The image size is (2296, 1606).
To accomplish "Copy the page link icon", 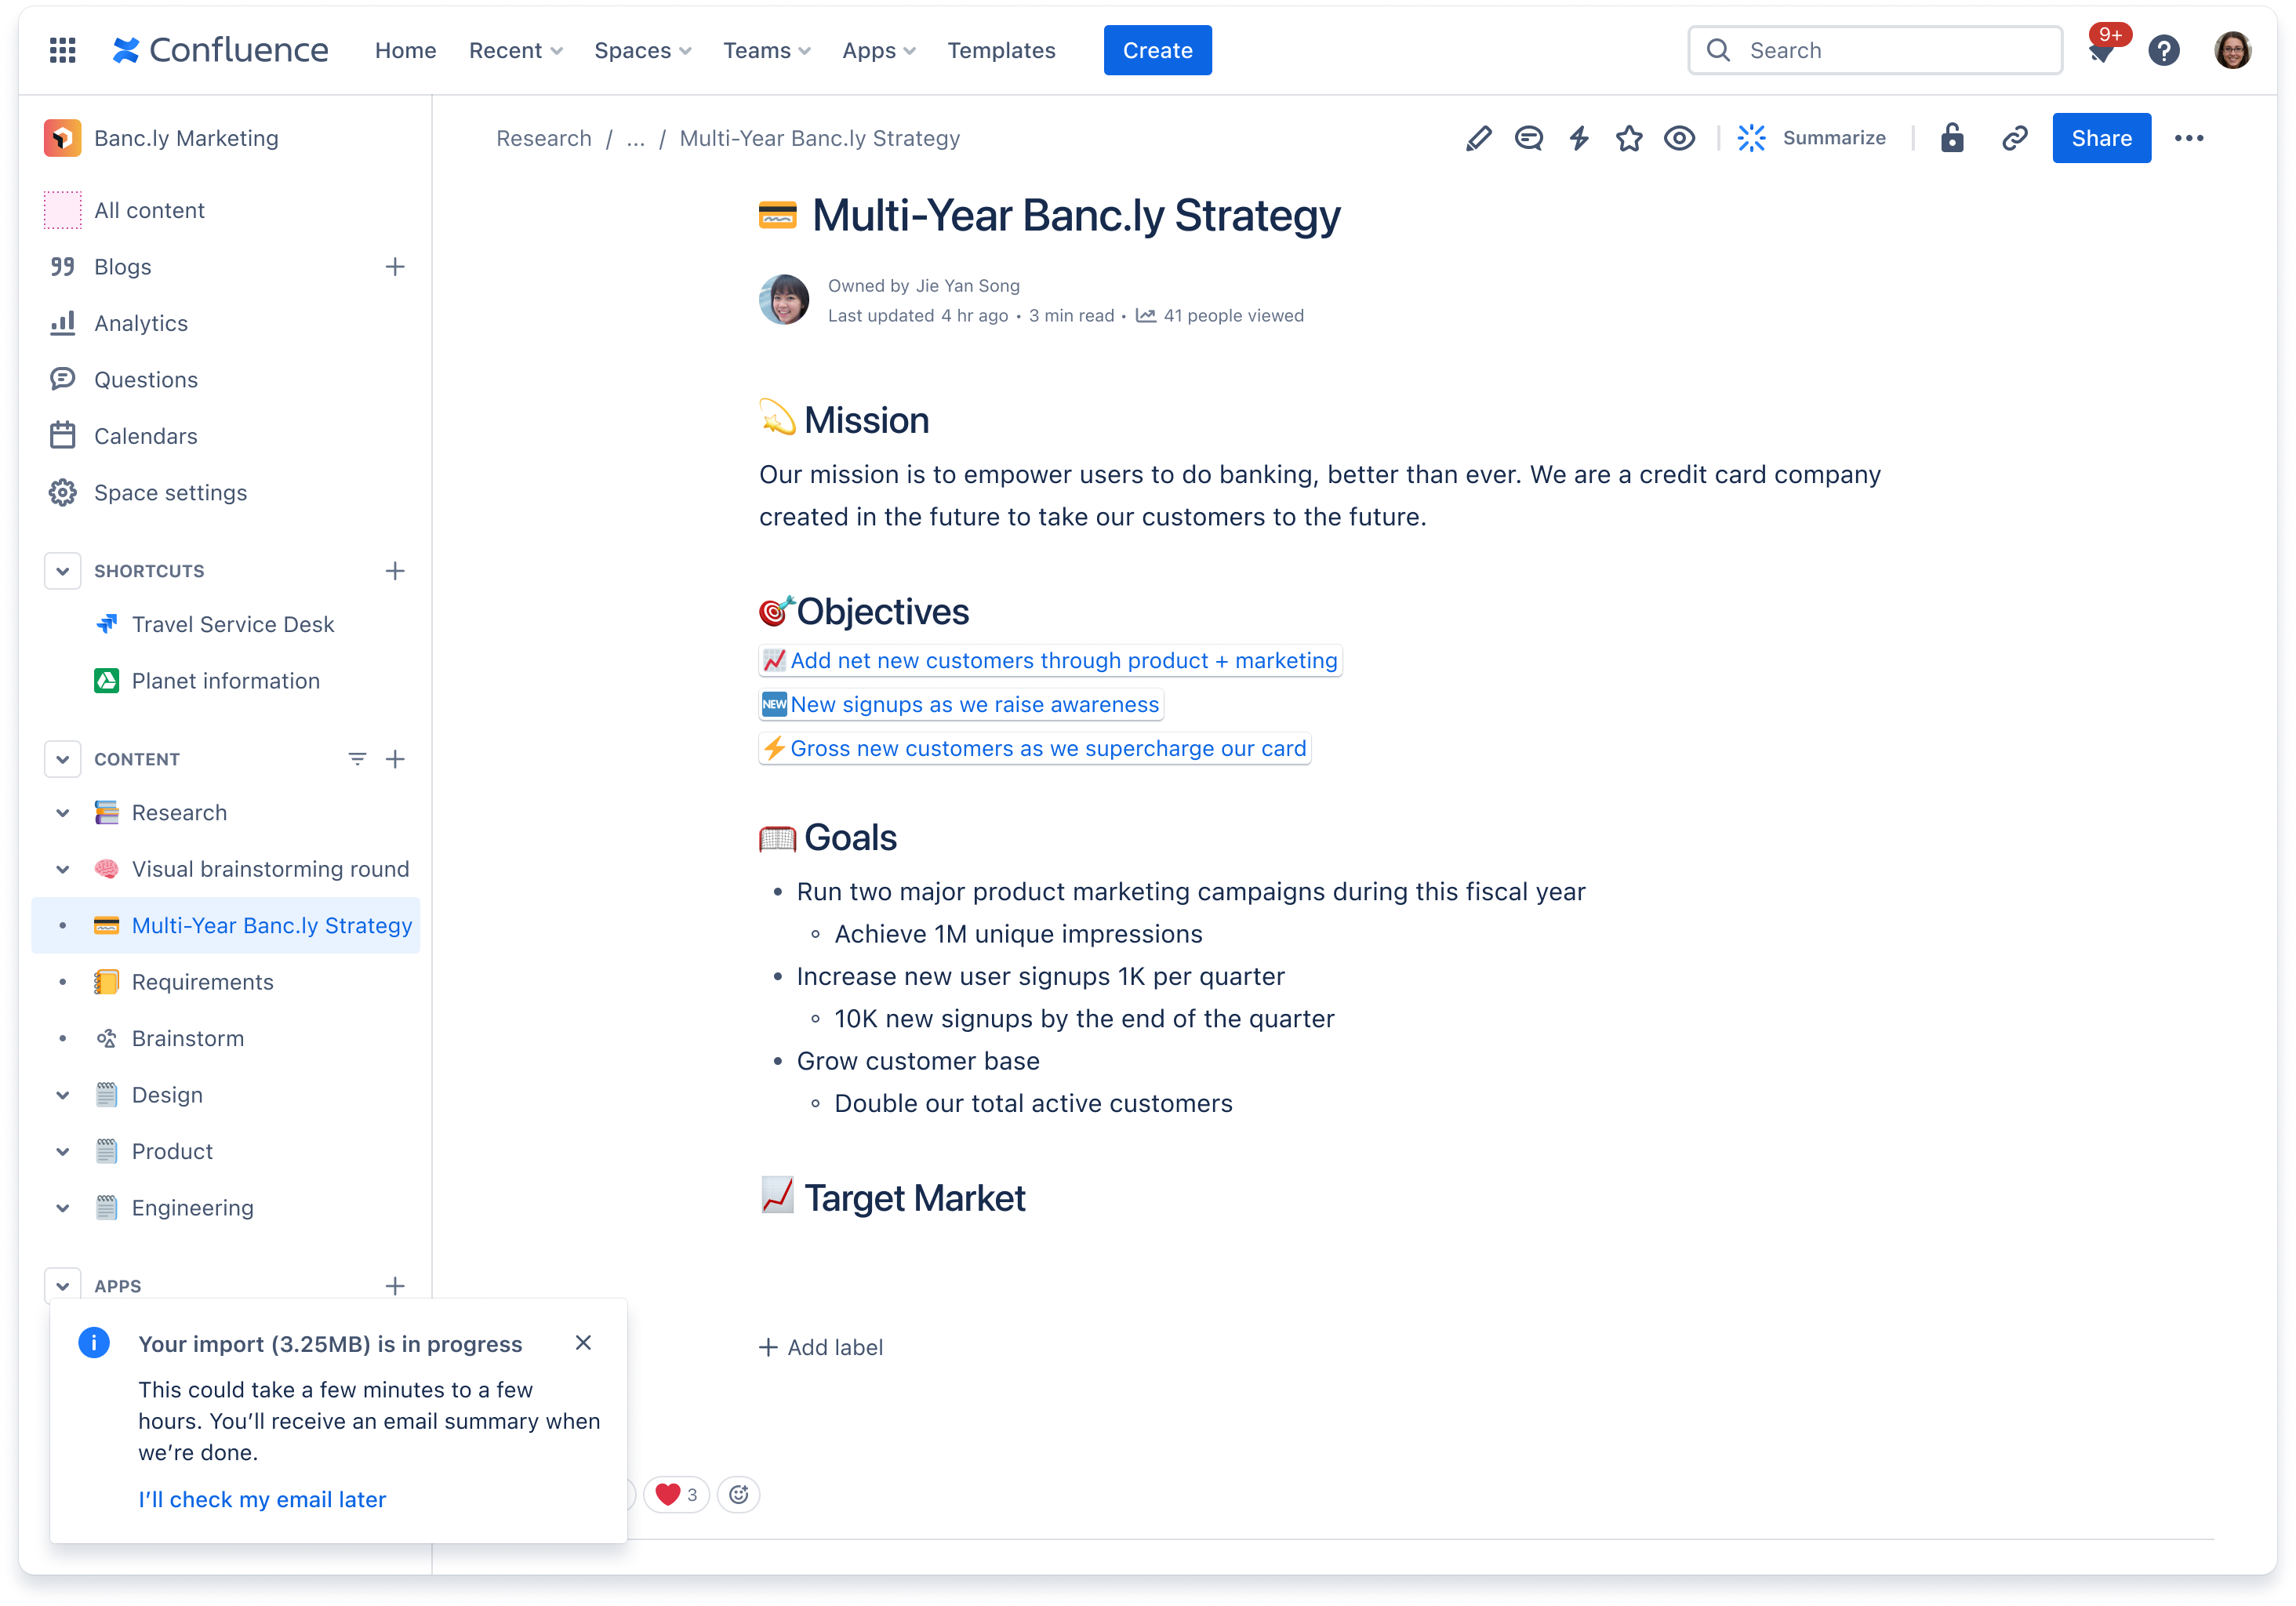I will [x=2014, y=138].
